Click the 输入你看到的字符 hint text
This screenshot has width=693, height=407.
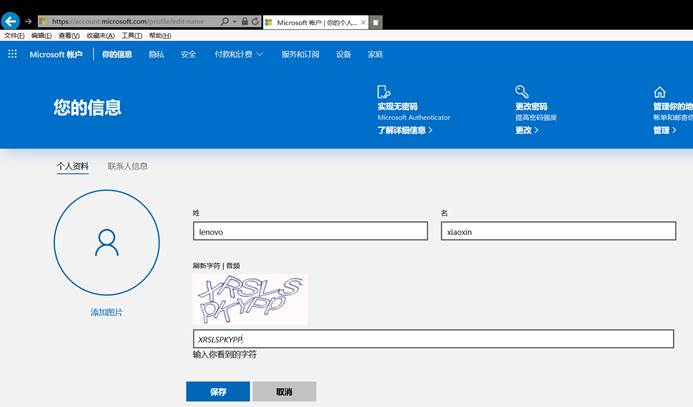point(225,354)
